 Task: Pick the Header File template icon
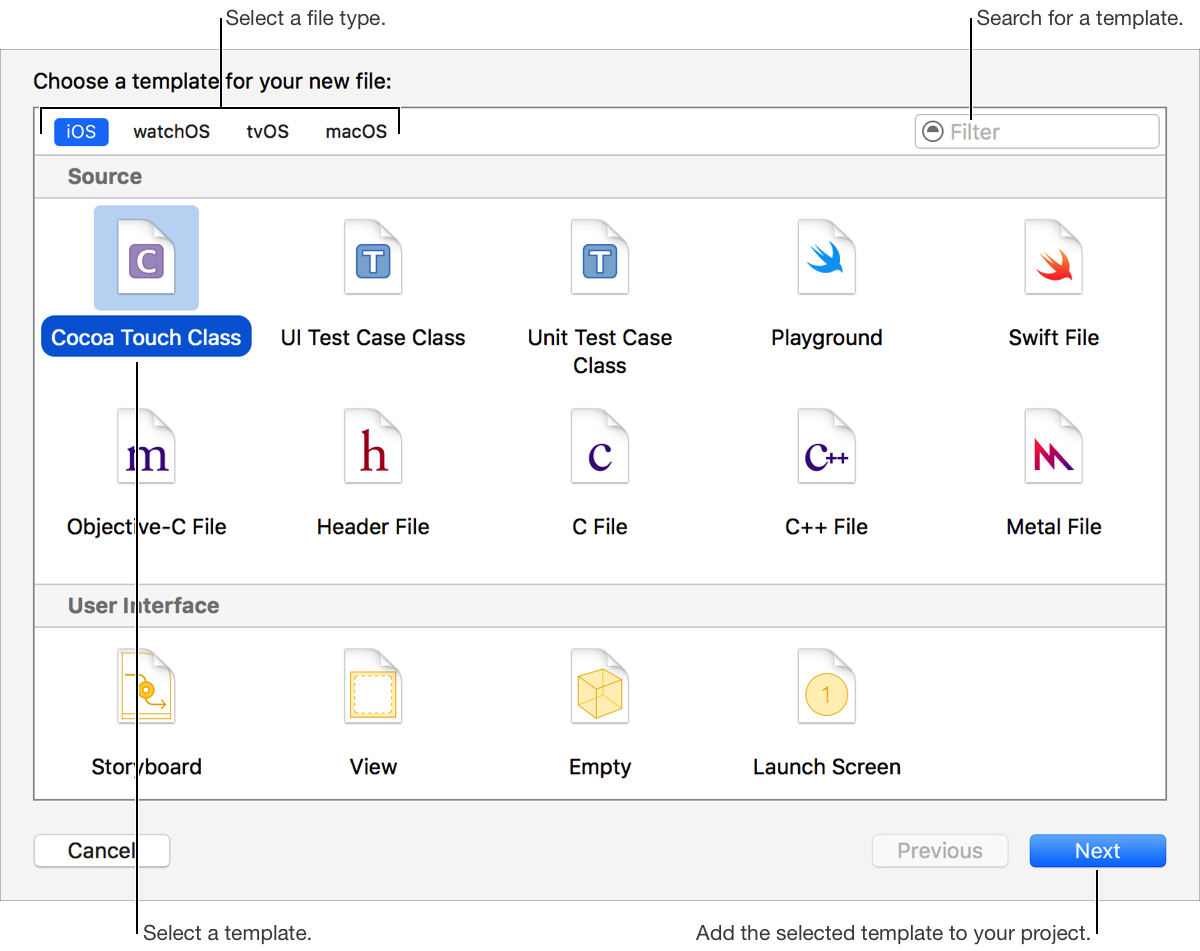pyautogui.click(x=373, y=447)
